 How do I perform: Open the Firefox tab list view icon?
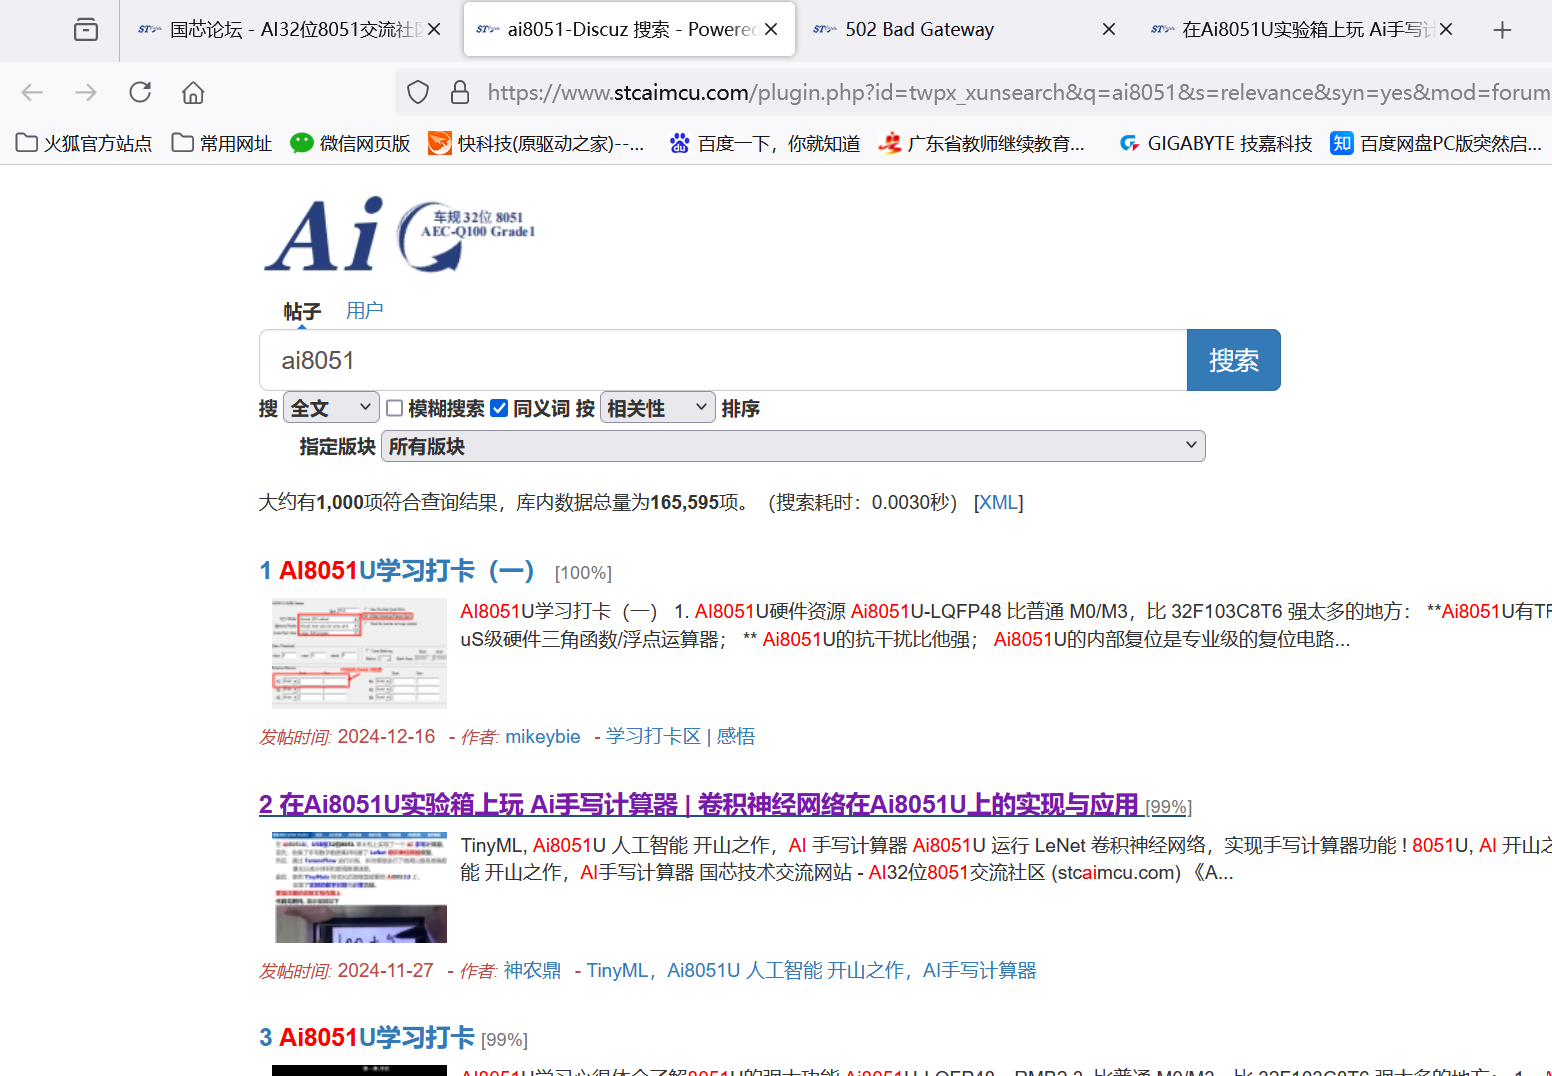point(86,30)
